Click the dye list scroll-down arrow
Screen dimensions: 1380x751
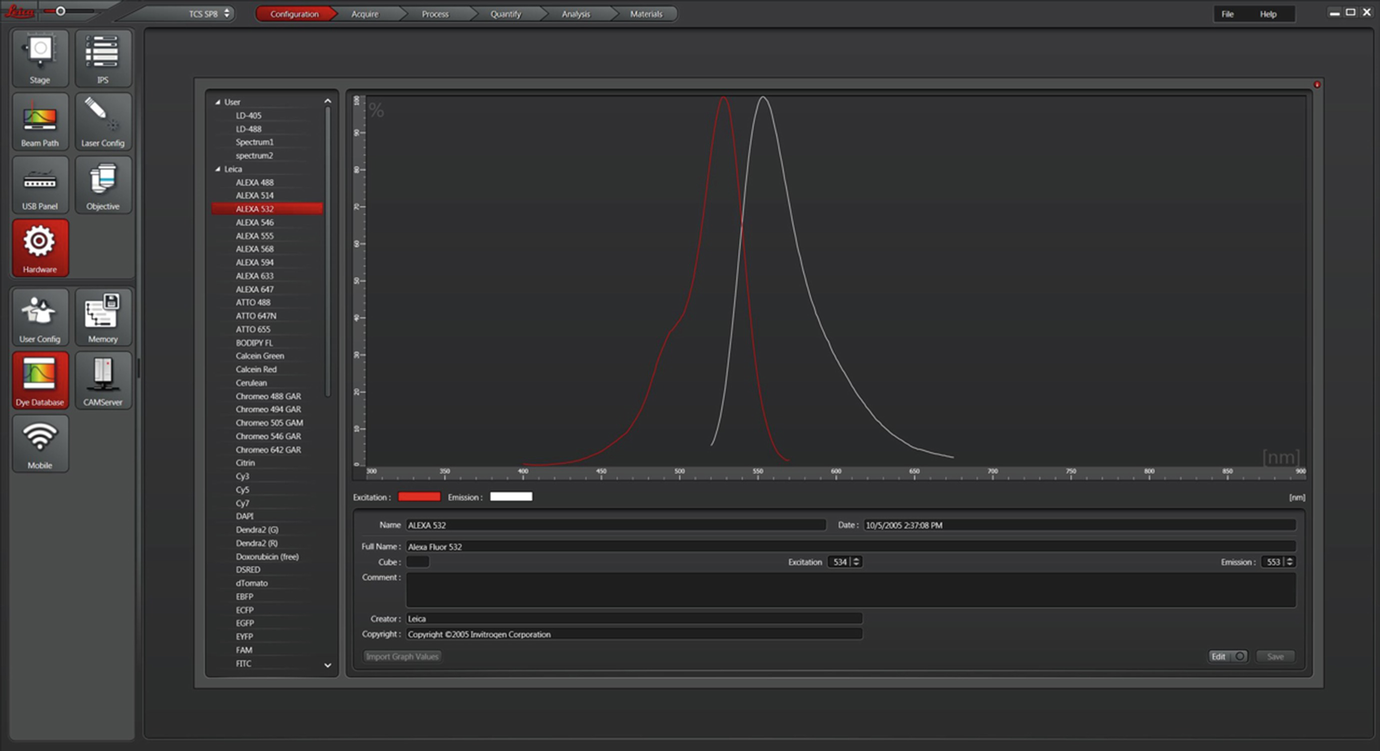click(x=327, y=665)
